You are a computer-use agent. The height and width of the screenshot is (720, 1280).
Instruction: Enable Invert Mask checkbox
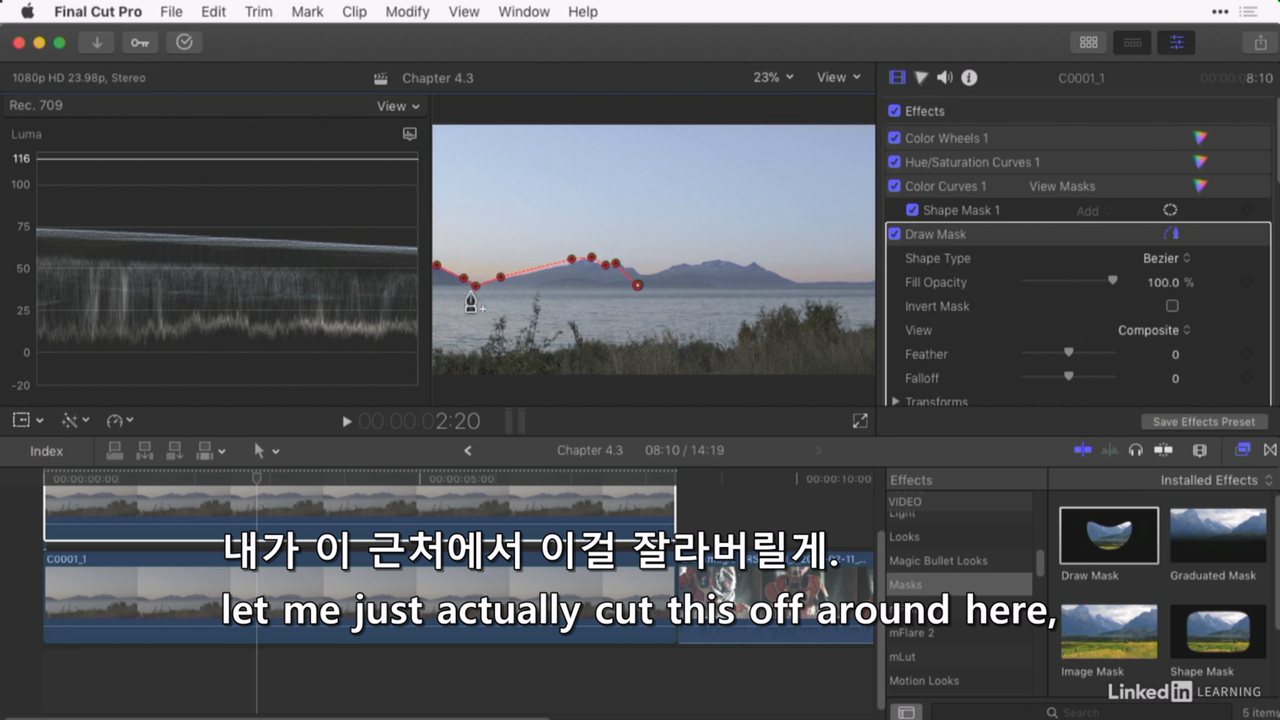click(x=1172, y=306)
